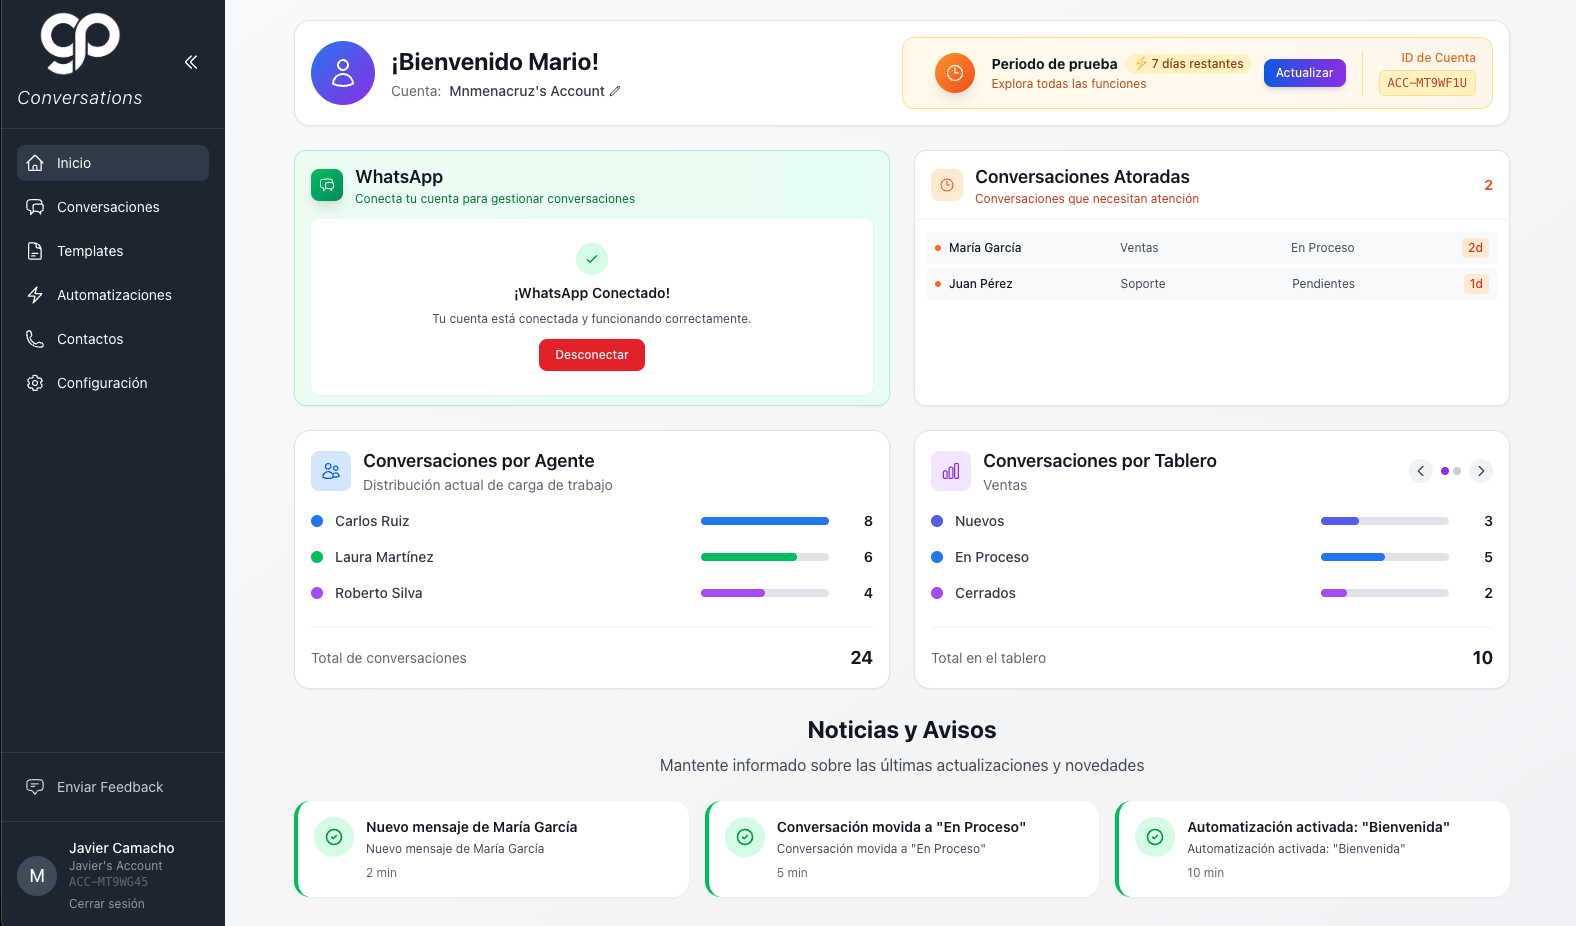Select the María García stuck conversation row
The image size is (1576, 926).
click(x=1212, y=248)
